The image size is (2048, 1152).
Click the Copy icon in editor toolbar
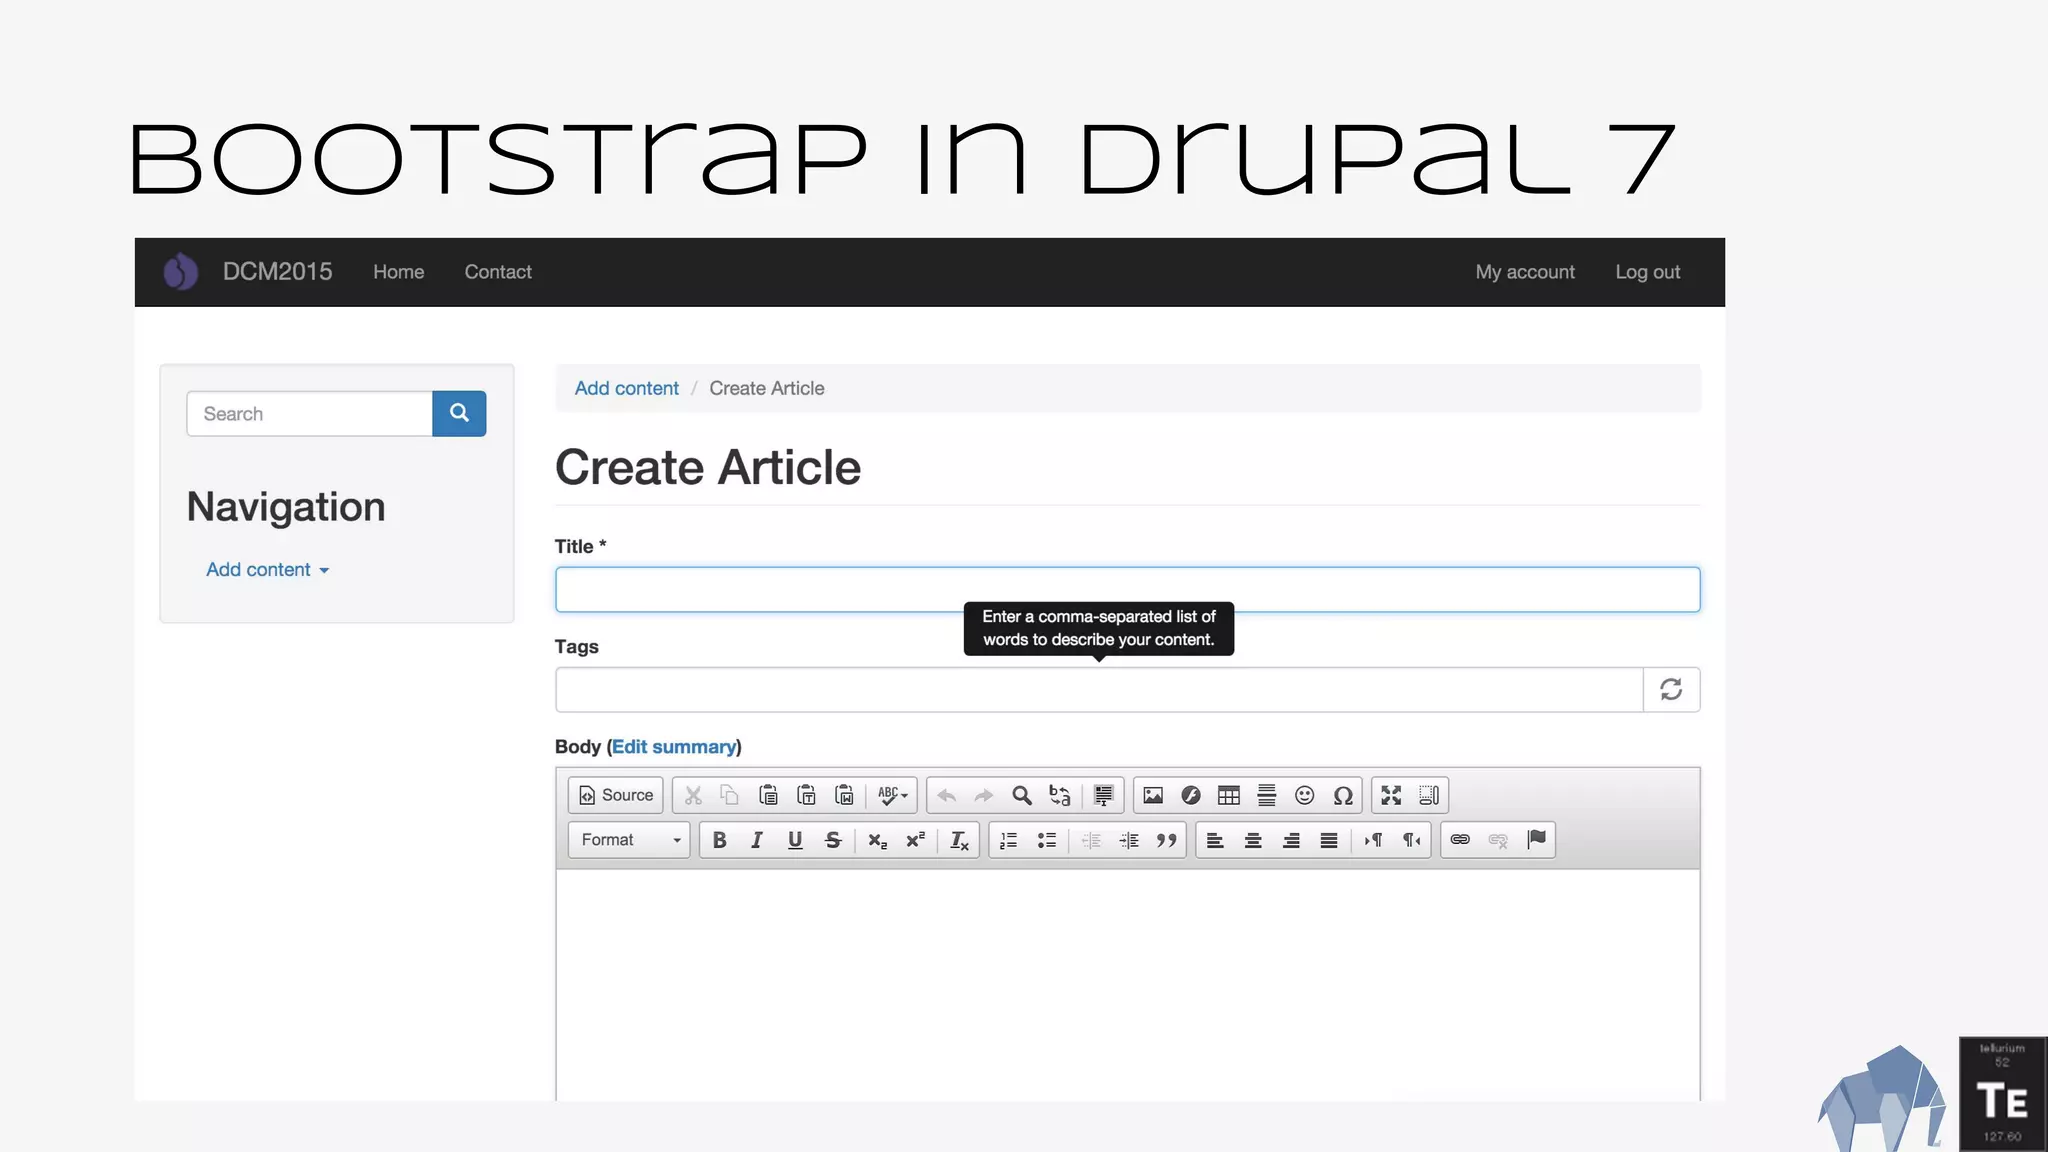(x=730, y=795)
